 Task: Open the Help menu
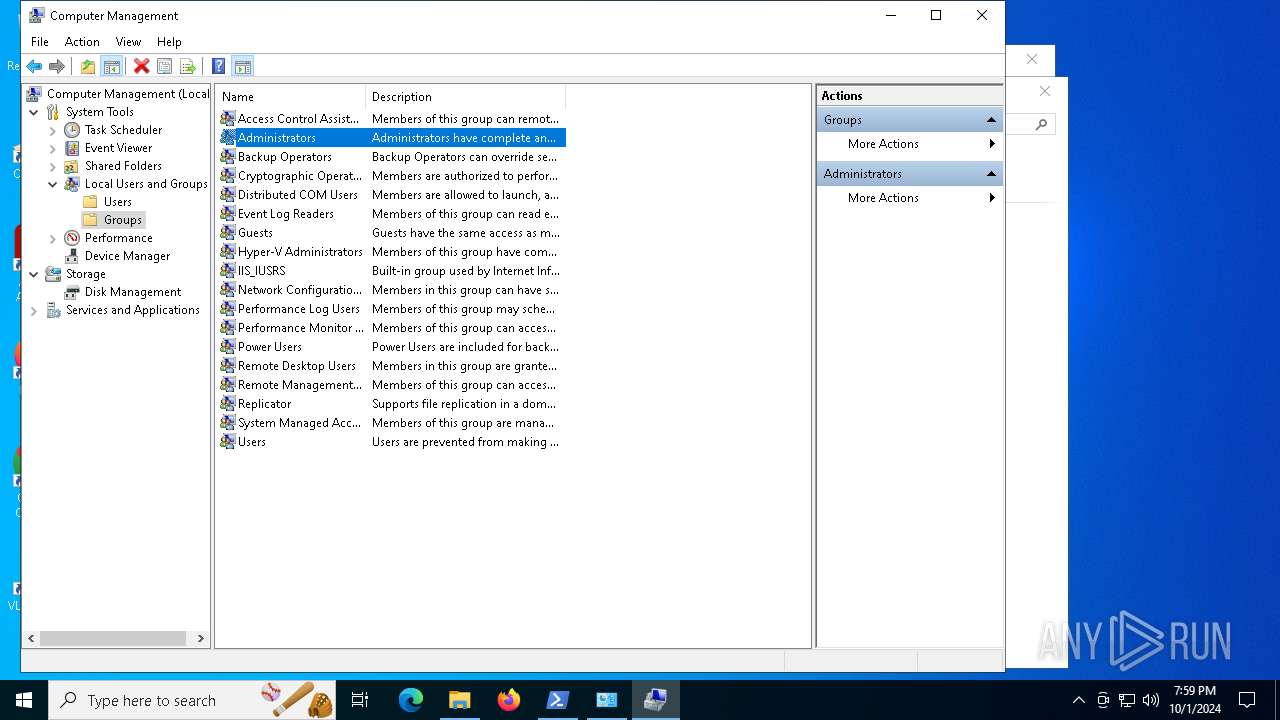[x=169, y=42]
